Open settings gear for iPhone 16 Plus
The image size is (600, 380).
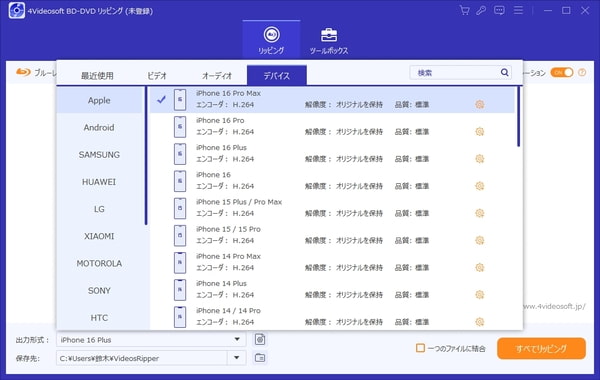tap(479, 159)
